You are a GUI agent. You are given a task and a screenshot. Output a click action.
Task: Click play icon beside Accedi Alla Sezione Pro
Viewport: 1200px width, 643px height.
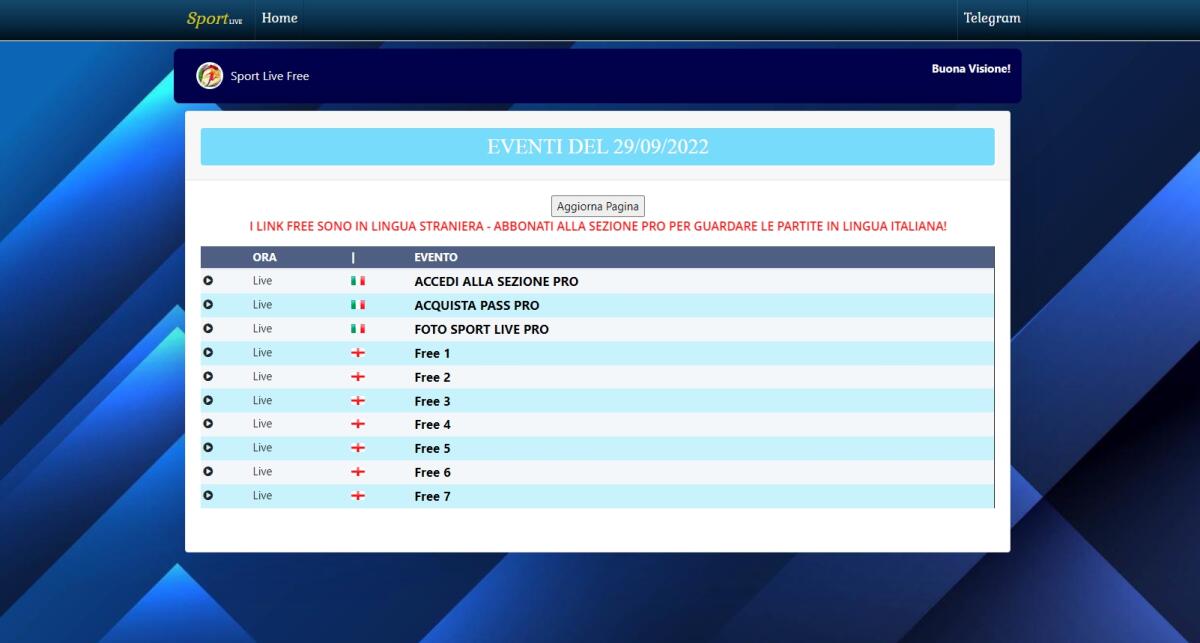point(208,281)
